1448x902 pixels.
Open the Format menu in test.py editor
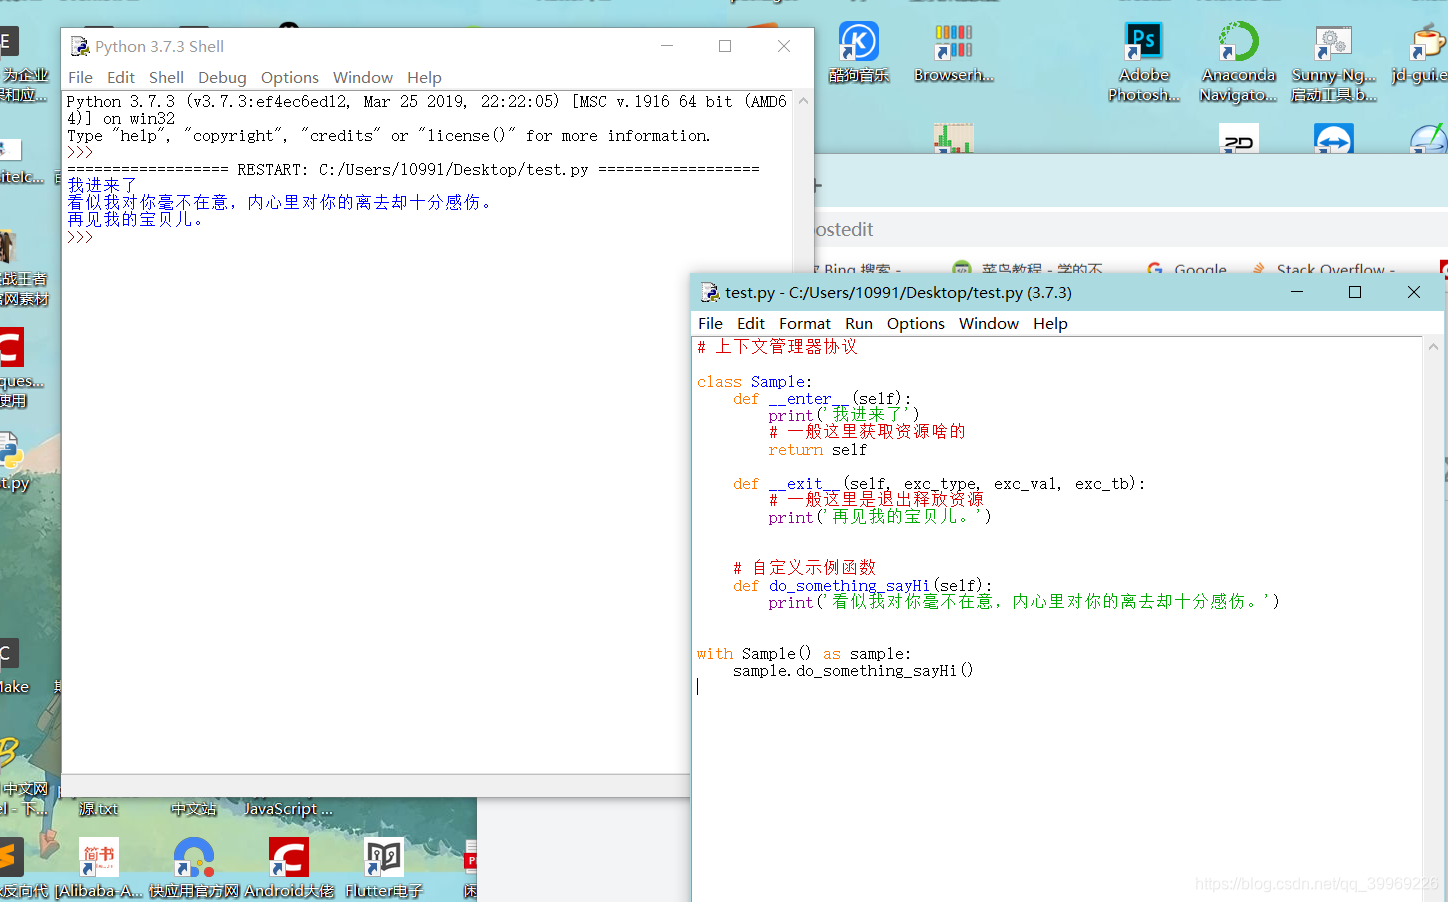804,323
